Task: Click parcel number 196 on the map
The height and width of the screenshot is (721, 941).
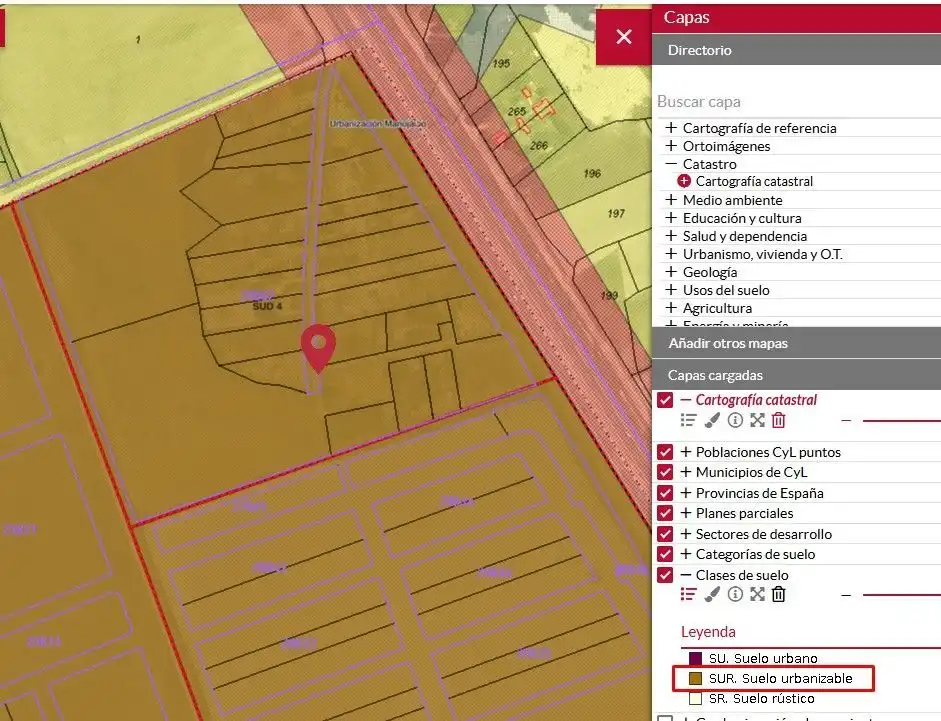Action: point(592,173)
